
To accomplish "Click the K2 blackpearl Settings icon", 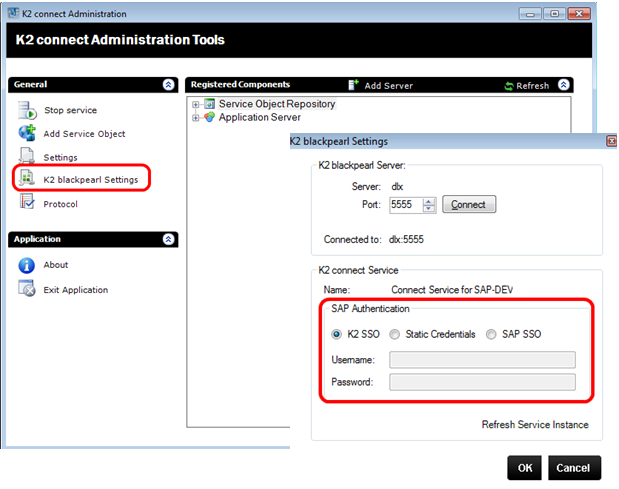I will pos(27,178).
